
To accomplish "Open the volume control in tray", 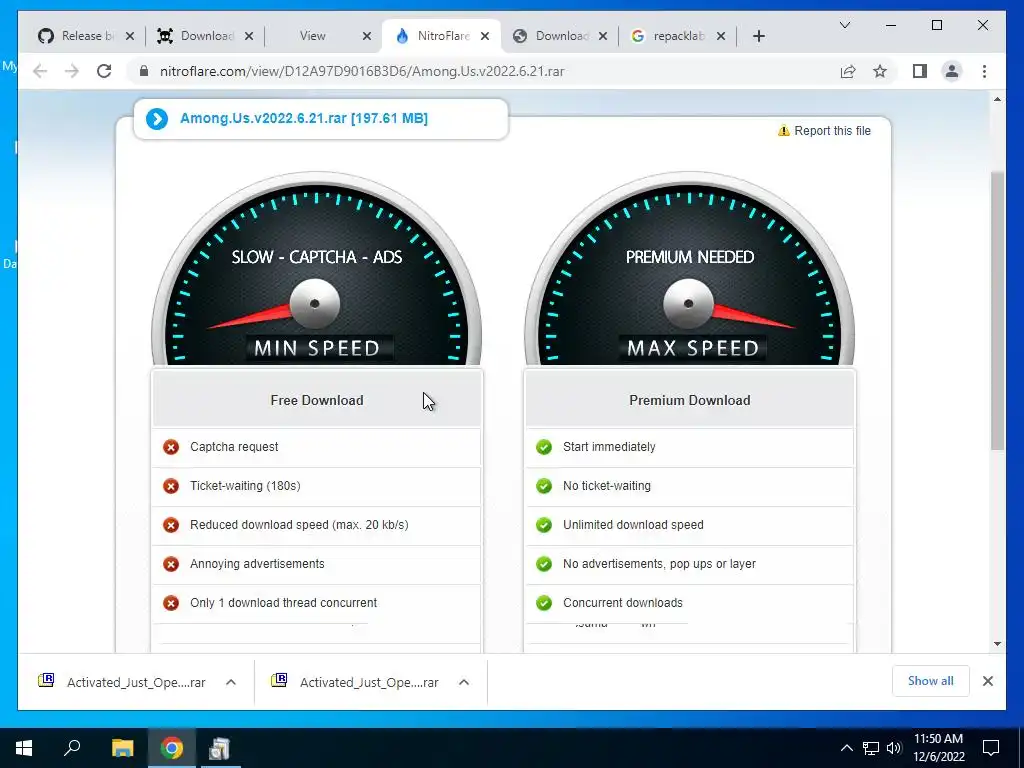I will coord(894,748).
